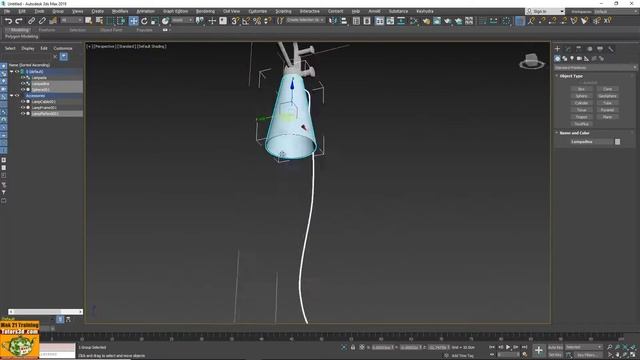Toggle the Layer Explorer icon
This screenshot has height=360, width=640.
367,21
